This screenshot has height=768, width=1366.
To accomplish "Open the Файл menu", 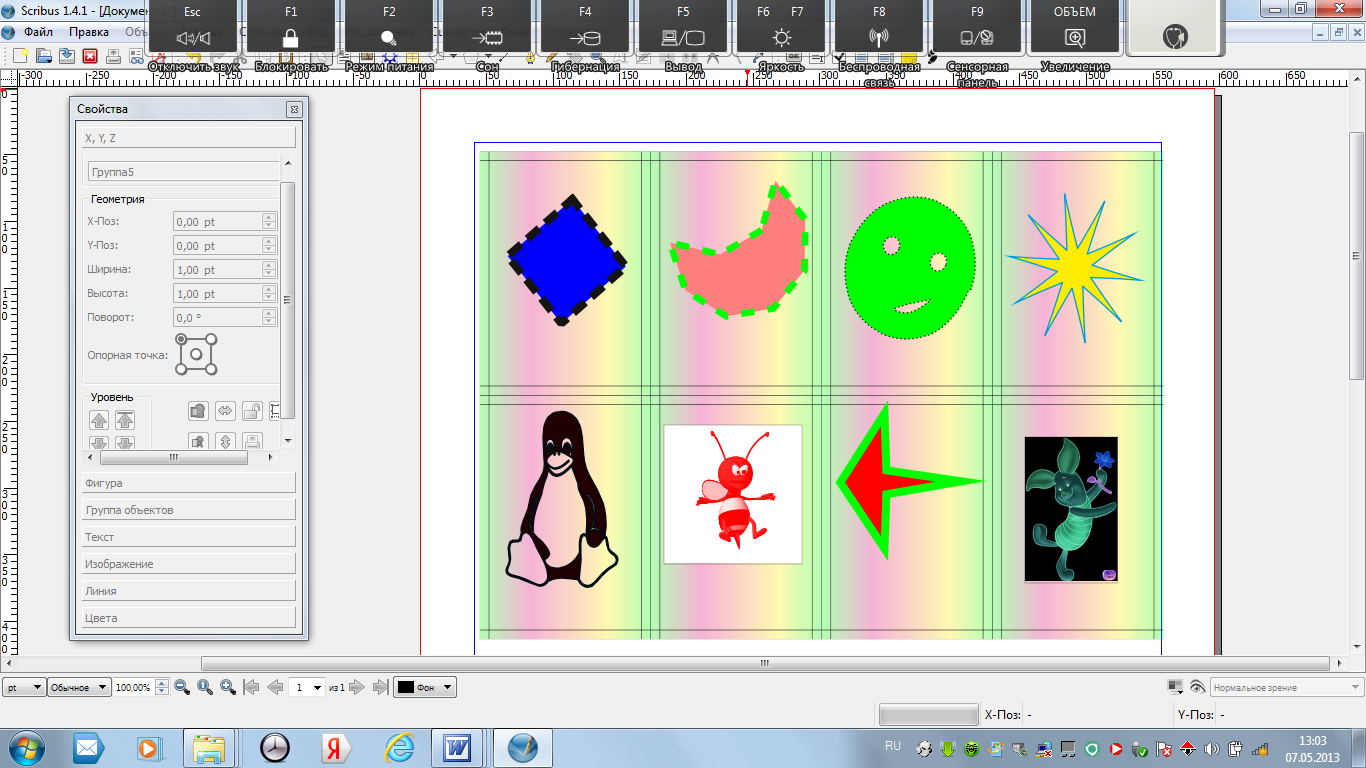I will [x=39, y=31].
